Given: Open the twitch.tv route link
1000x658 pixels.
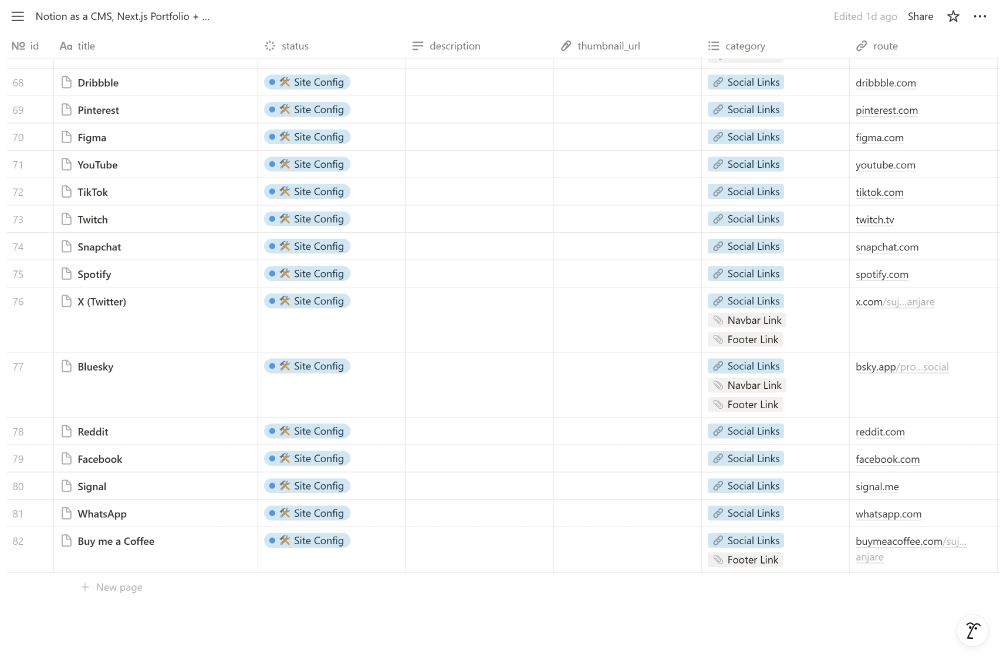Looking at the screenshot, I should 874,220.
